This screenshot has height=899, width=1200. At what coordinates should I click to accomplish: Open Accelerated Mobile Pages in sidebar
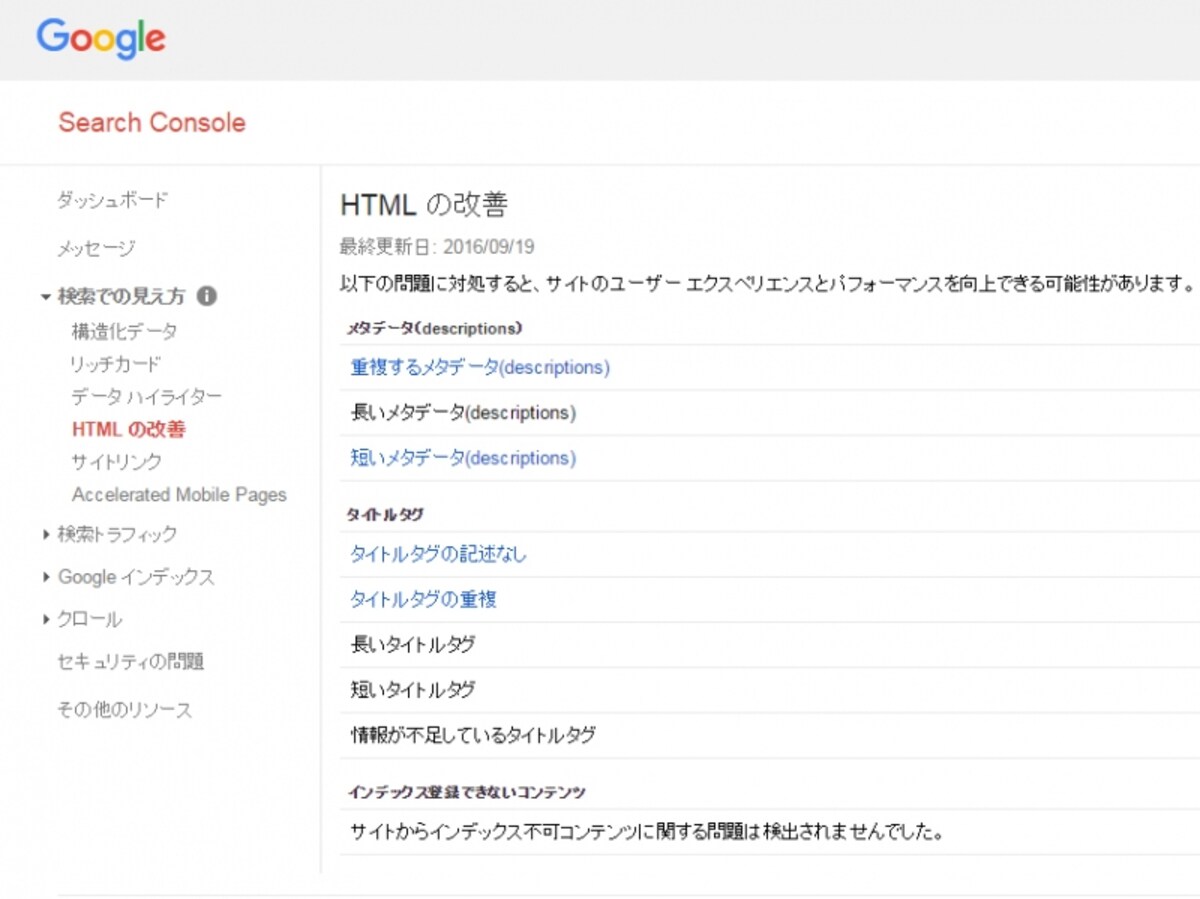[179, 495]
